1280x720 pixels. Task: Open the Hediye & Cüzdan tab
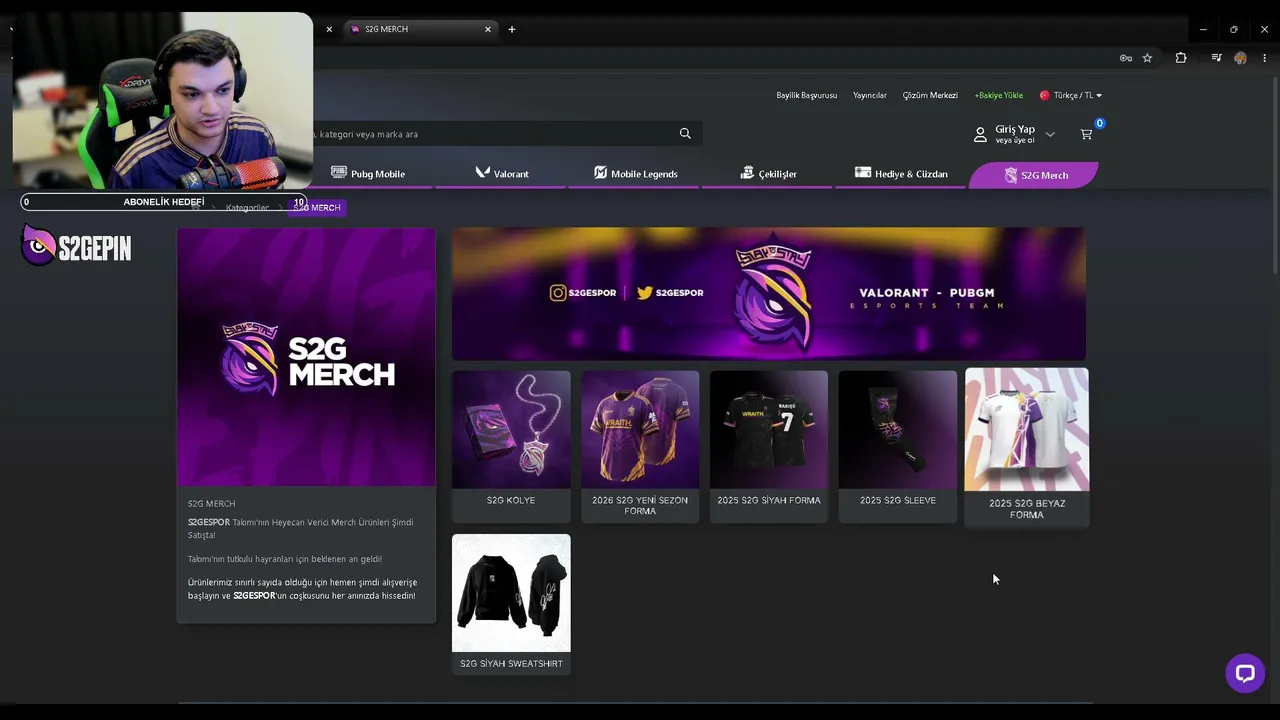click(x=901, y=174)
